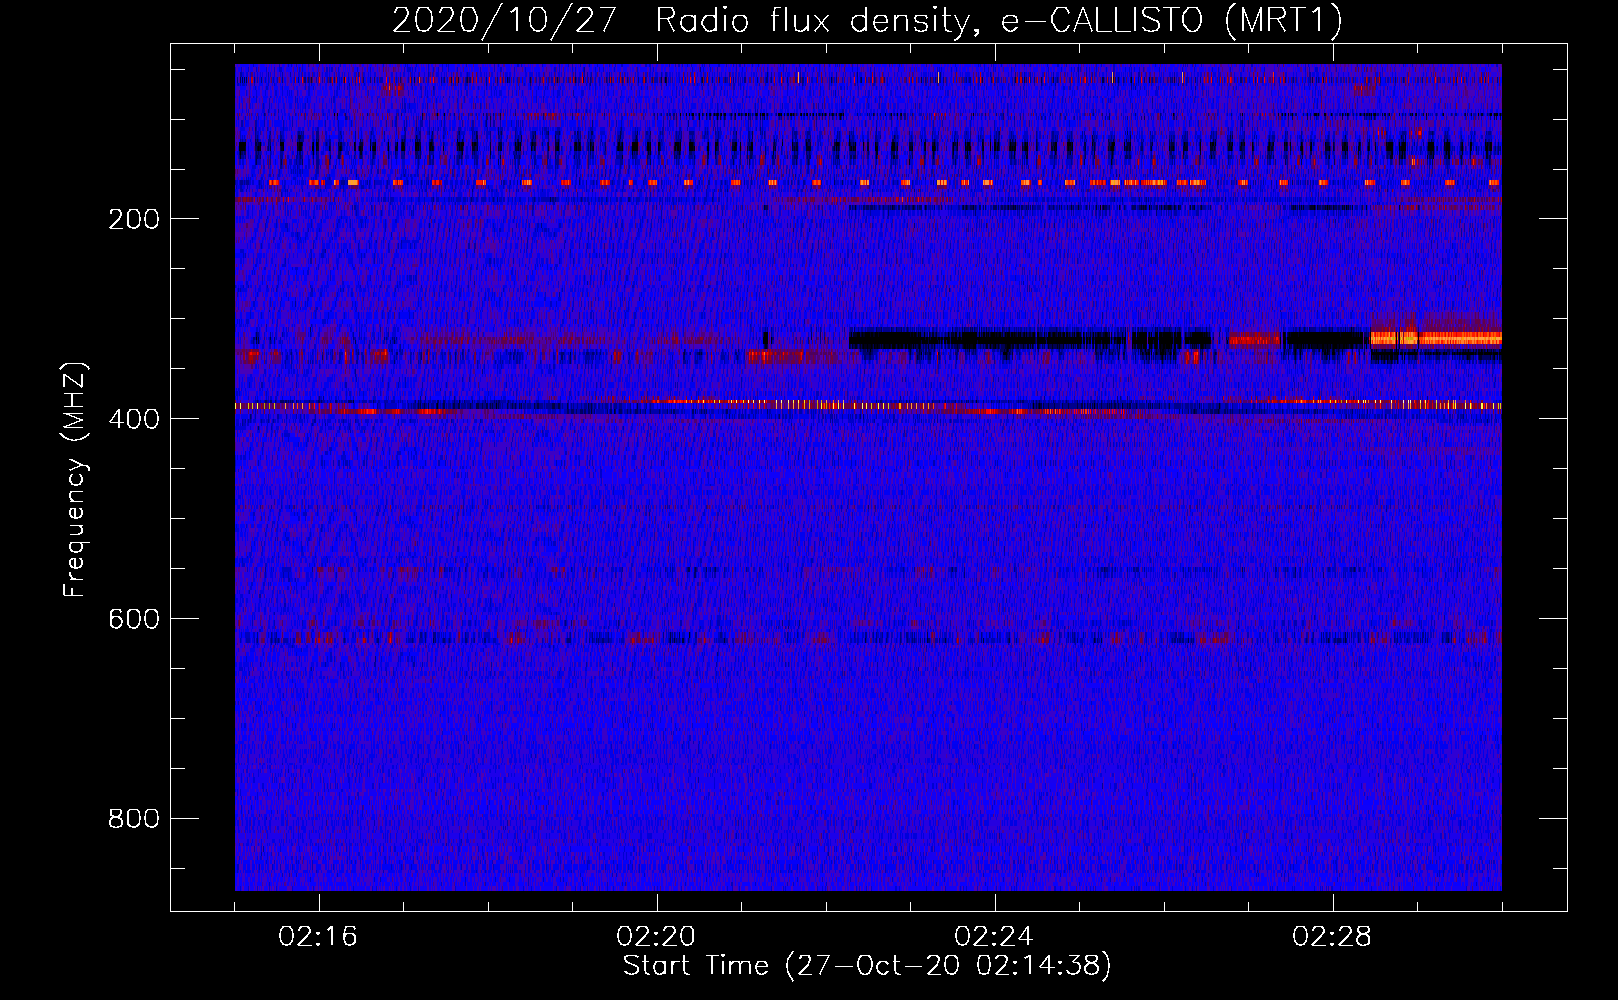Click the long black band near 330 MHz
The height and width of the screenshot is (1000, 1618).
1030,339
